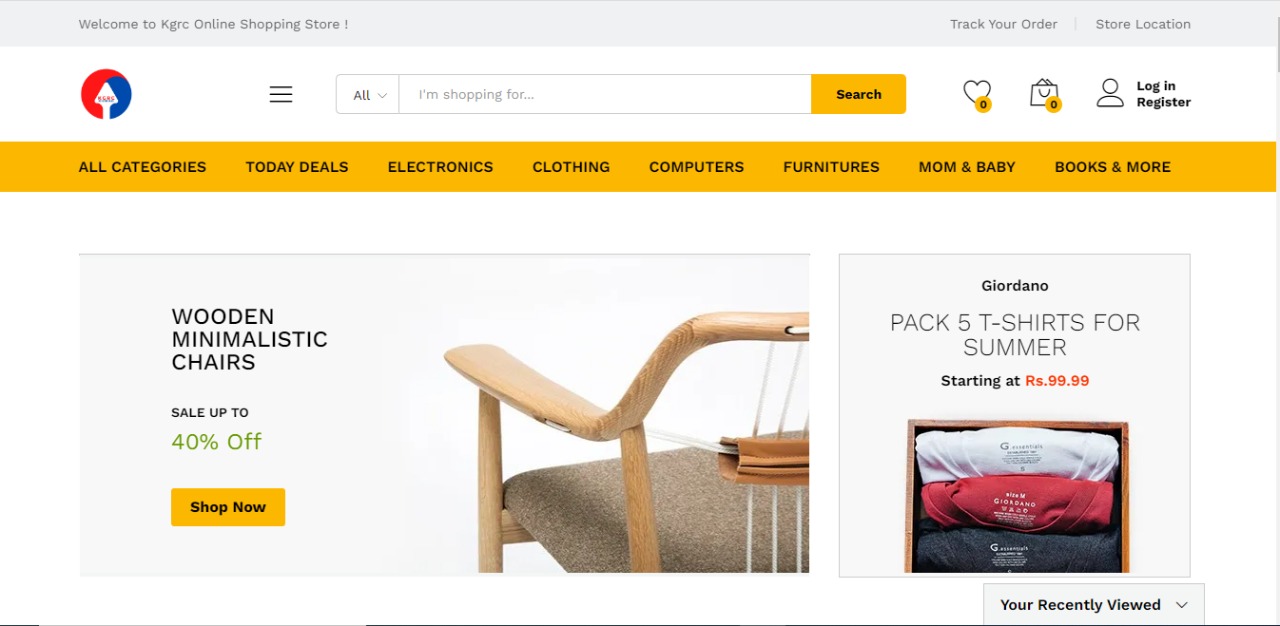This screenshot has width=1280, height=626.
Task: Open the hamburger menu icon
Action: [x=281, y=94]
